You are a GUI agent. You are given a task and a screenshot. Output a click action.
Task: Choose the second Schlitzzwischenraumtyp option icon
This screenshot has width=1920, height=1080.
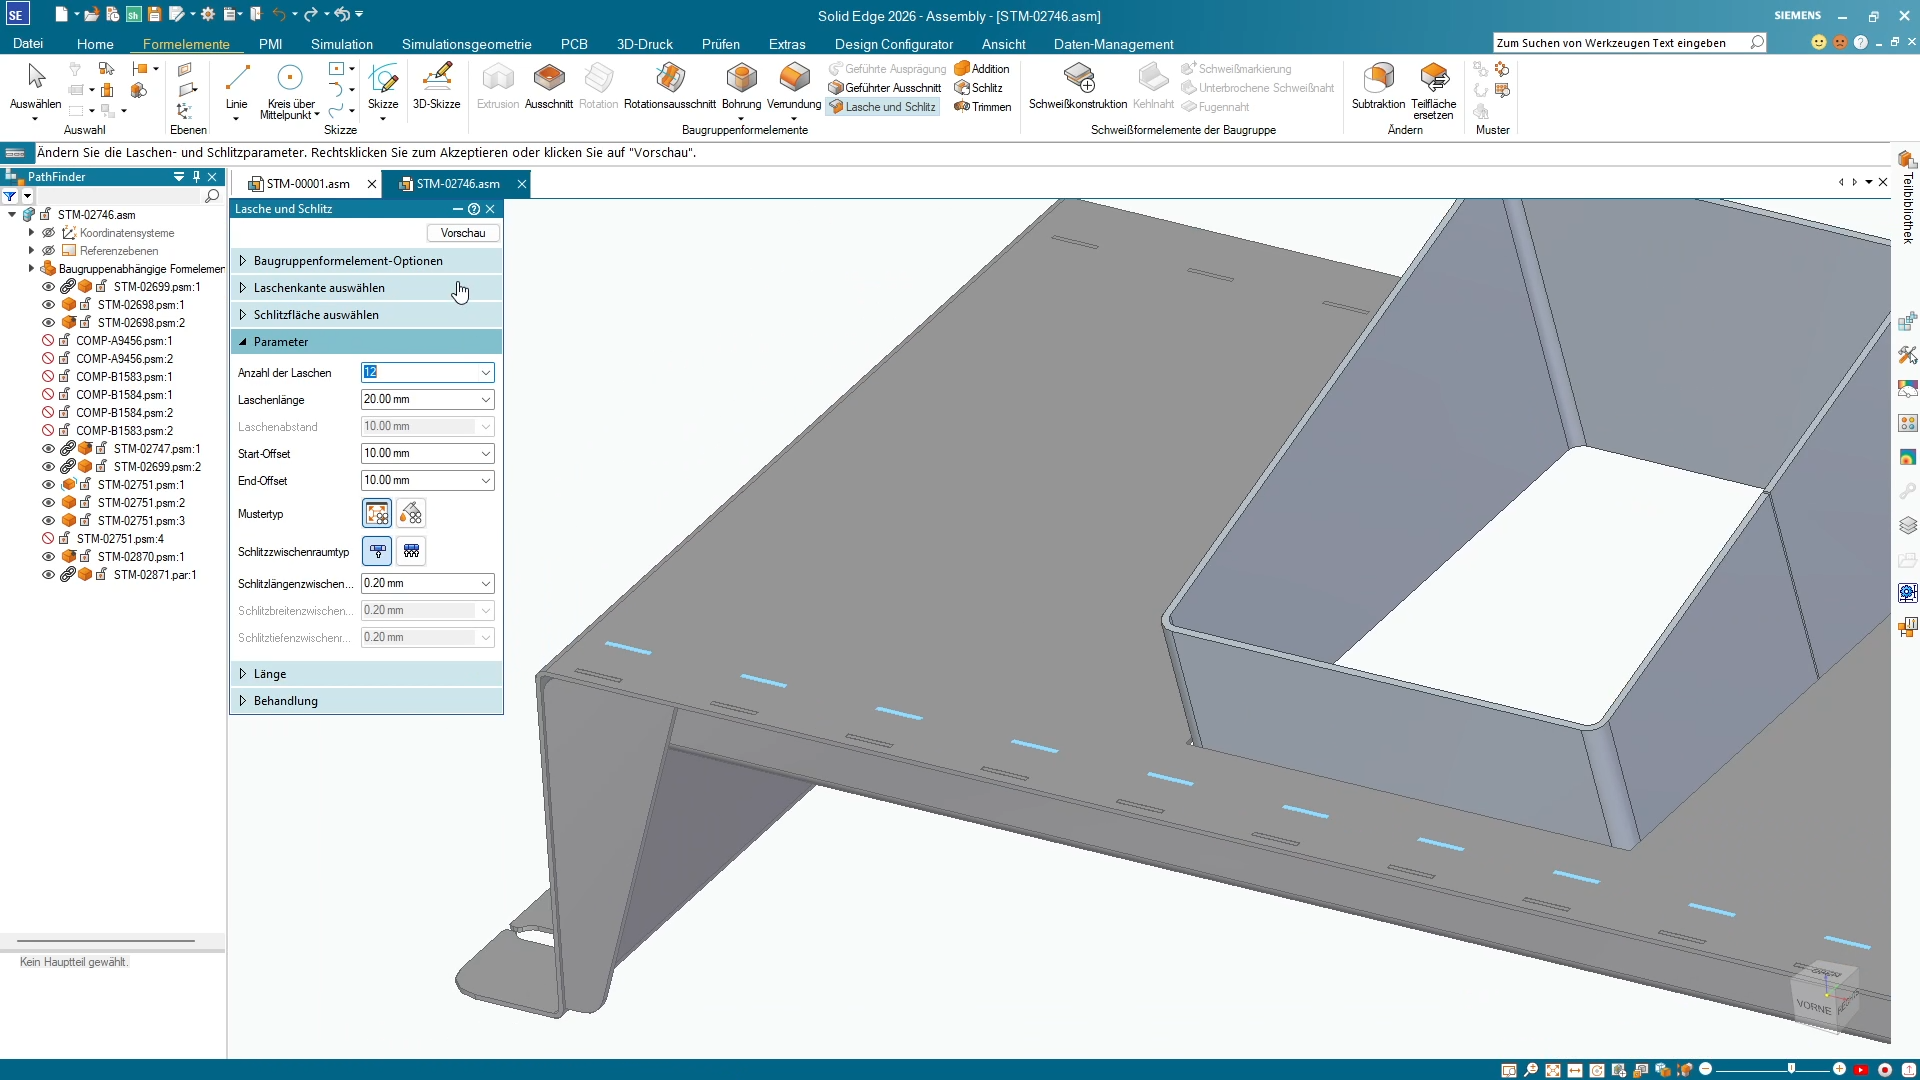(411, 551)
